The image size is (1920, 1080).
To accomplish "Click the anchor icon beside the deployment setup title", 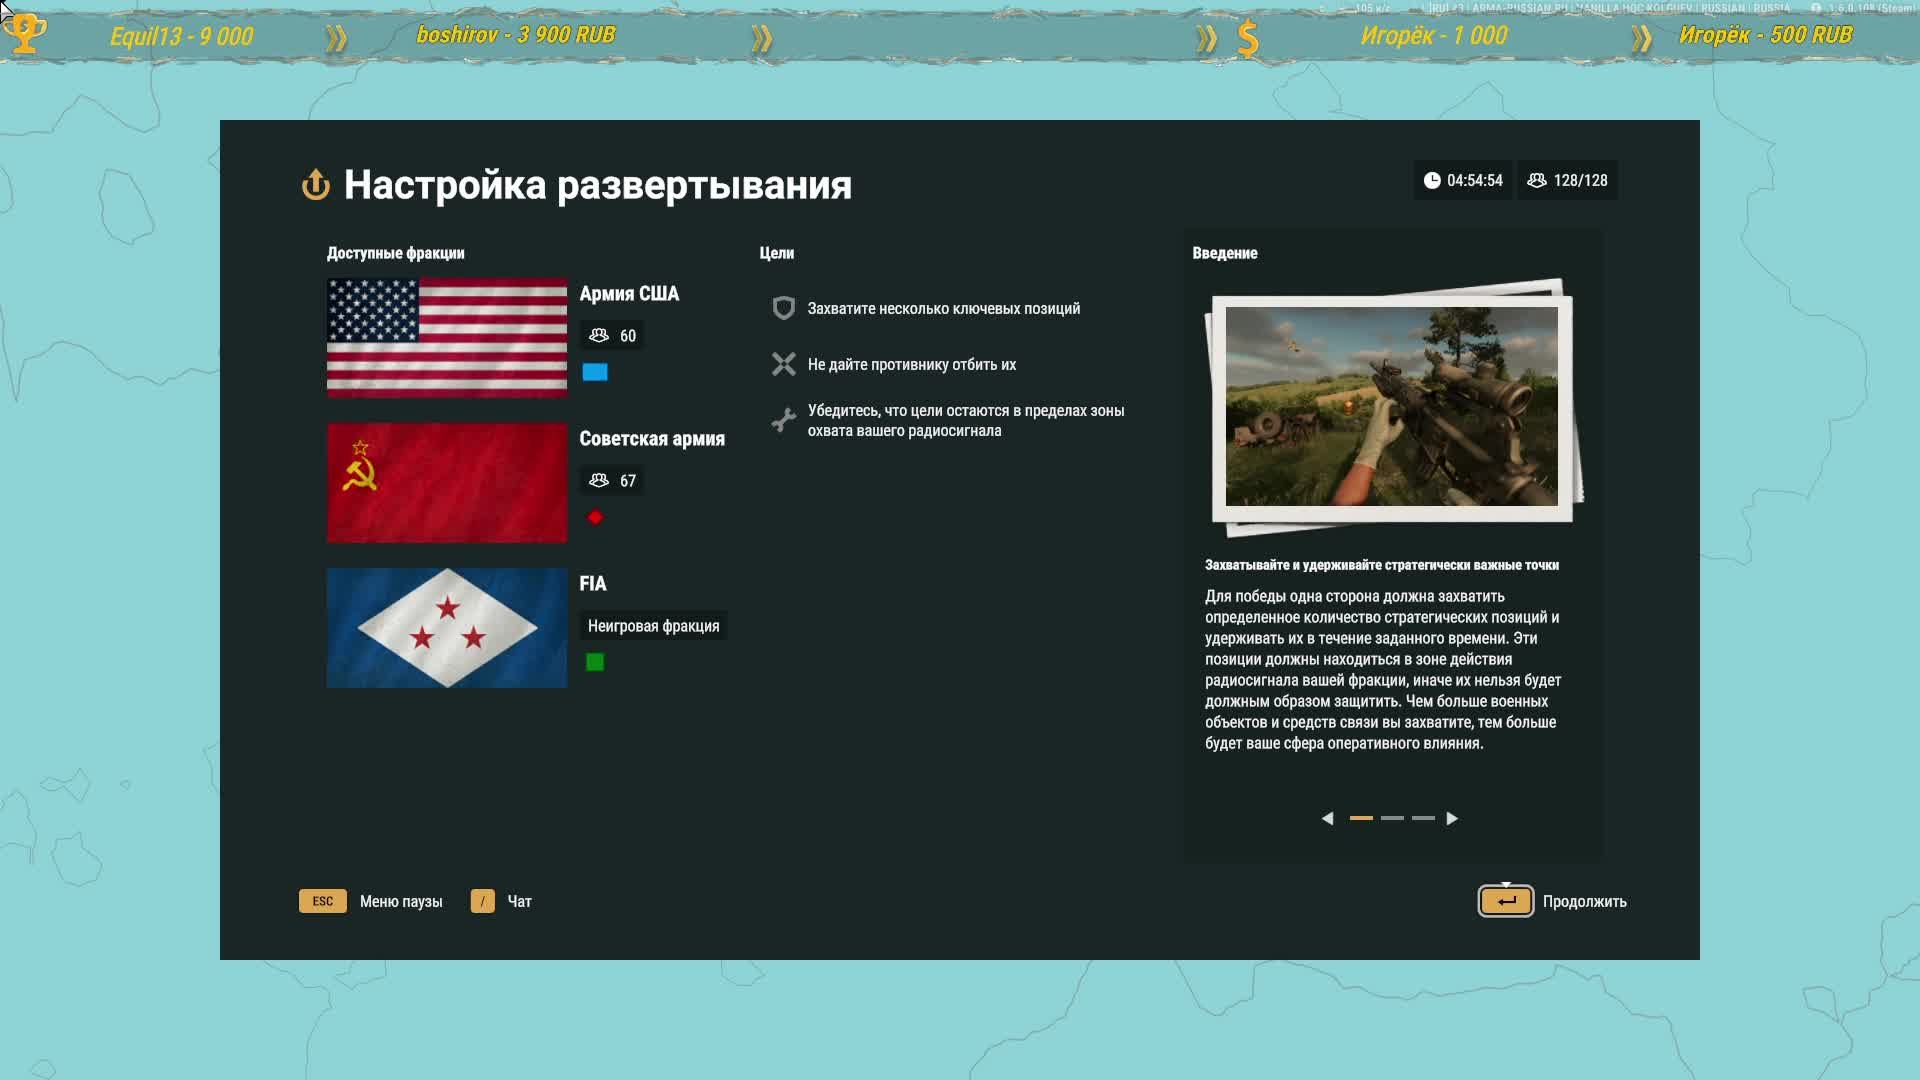I will (315, 185).
